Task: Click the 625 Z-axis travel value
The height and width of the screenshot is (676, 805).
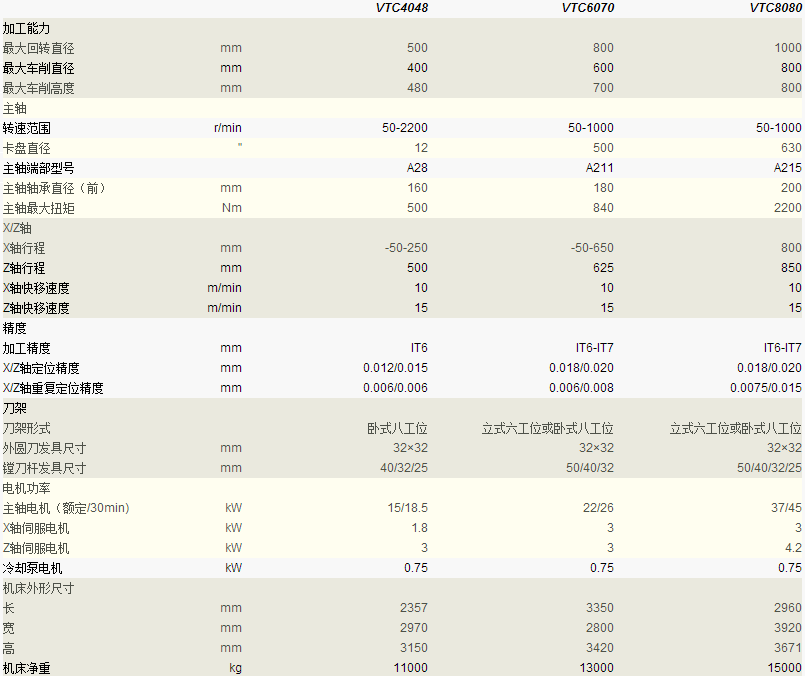Action: coord(603,268)
